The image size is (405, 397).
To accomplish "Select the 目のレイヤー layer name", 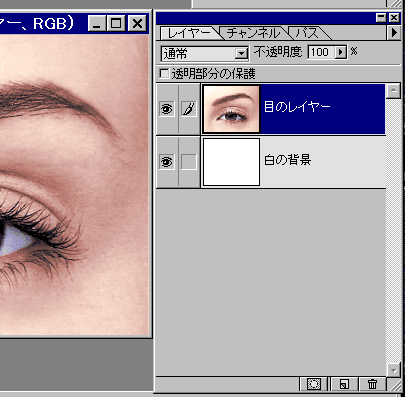I will pos(297,107).
